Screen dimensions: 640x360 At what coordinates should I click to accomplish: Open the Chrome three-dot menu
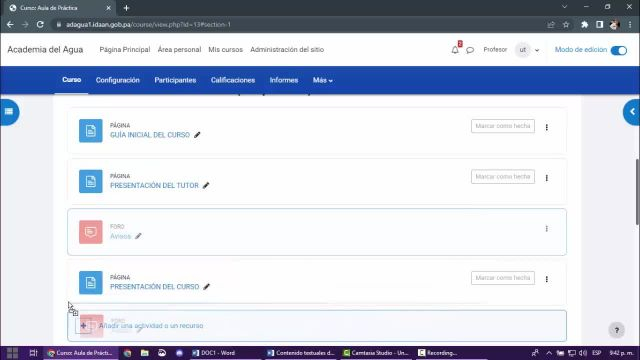[x=630, y=24]
